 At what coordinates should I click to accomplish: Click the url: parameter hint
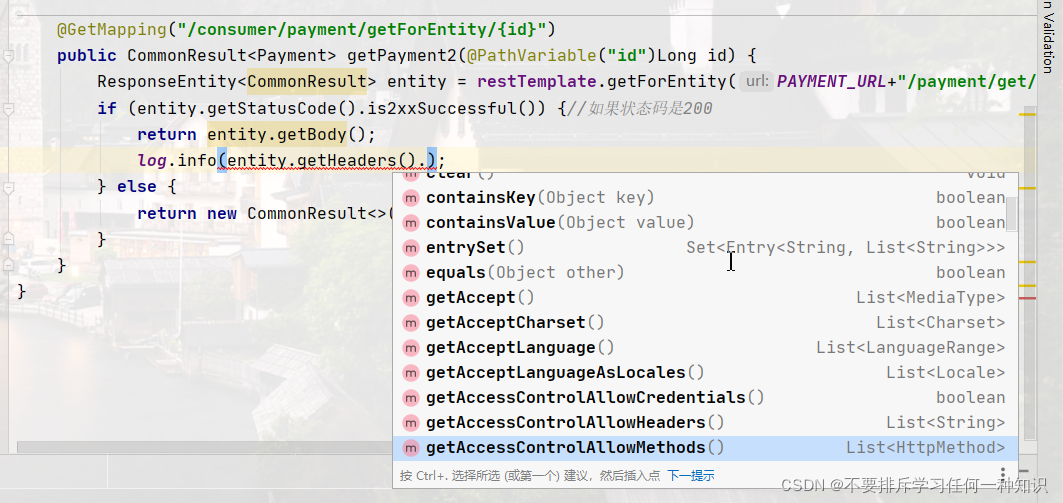coord(756,82)
